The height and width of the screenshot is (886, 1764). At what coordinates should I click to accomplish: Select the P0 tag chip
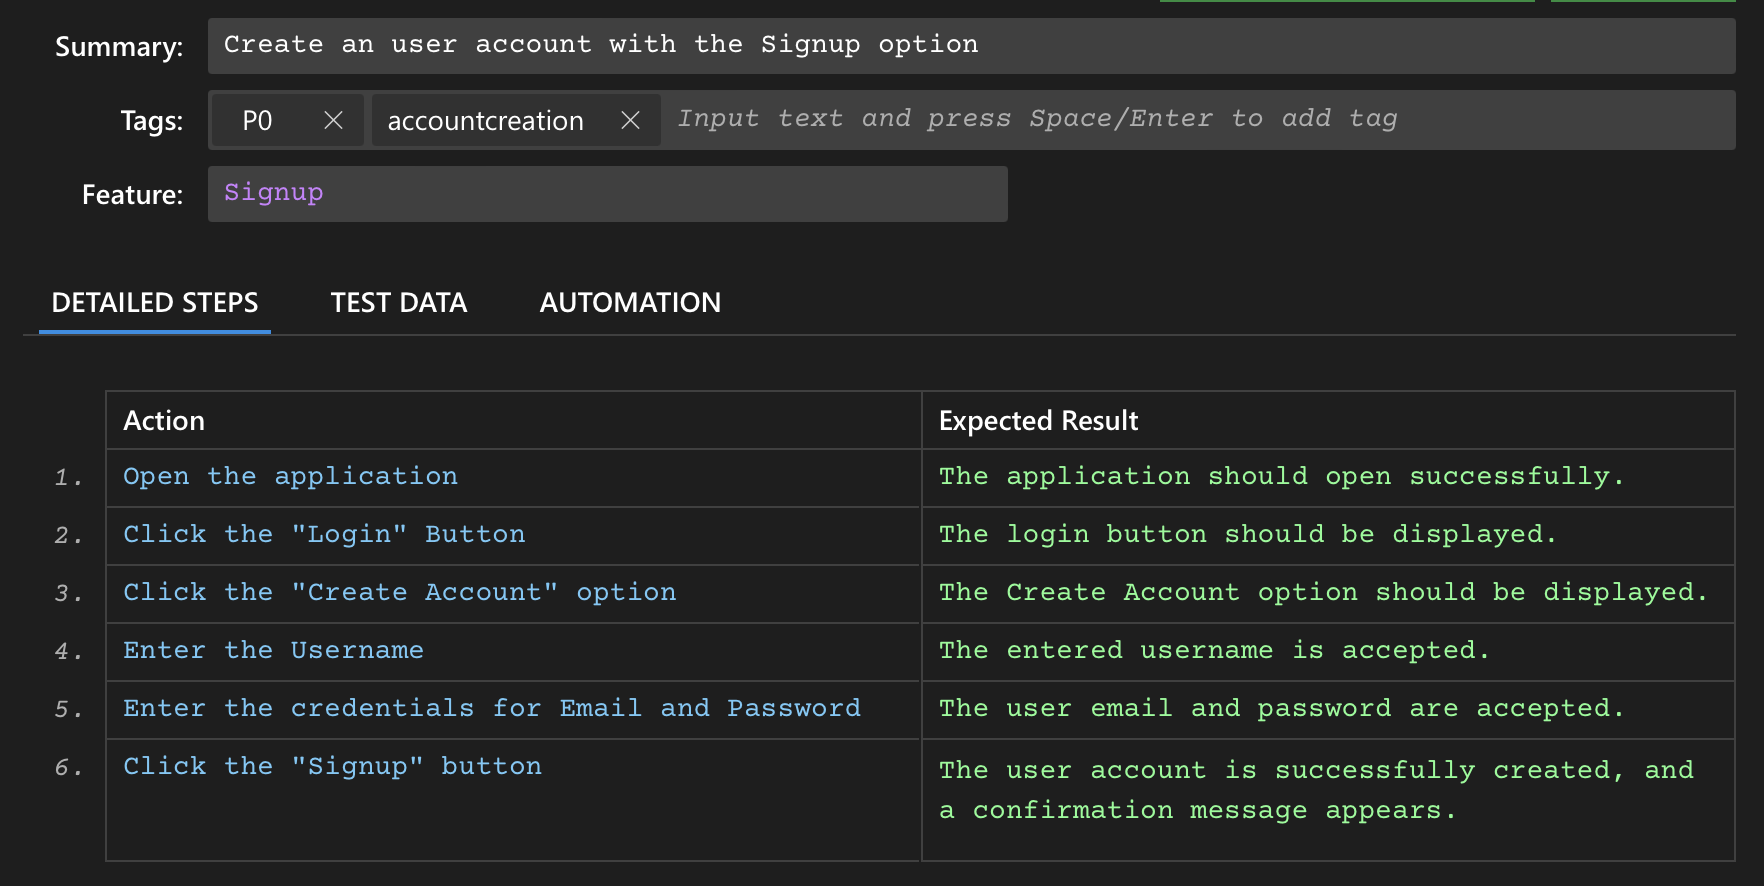click(x=258, y=121)
